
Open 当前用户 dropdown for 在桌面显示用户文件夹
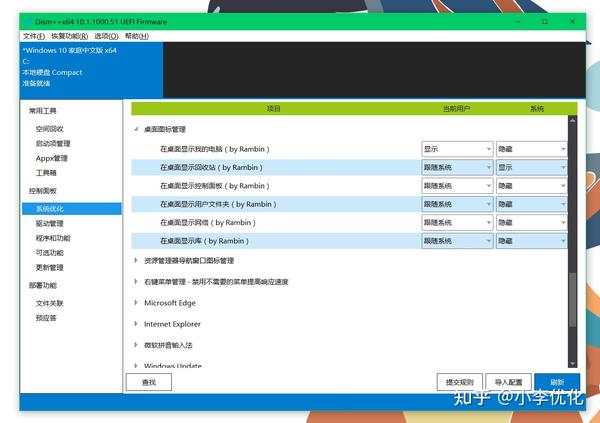pos(457,204)
